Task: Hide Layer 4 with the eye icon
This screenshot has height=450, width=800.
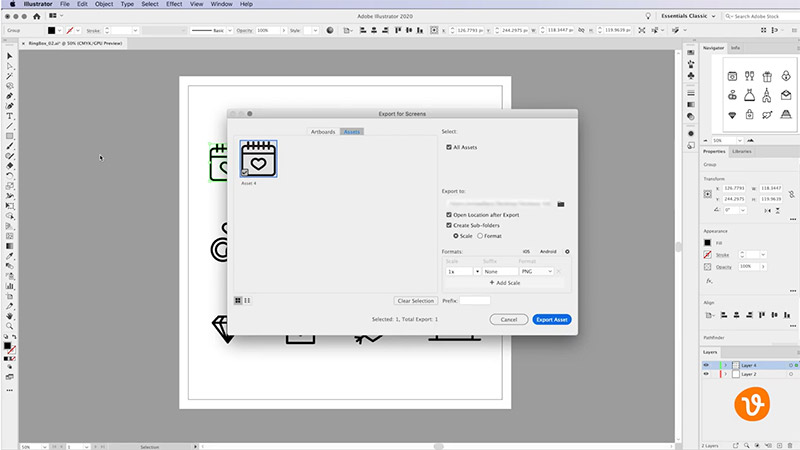Action: pyautogui.click(x=706, y=365)
